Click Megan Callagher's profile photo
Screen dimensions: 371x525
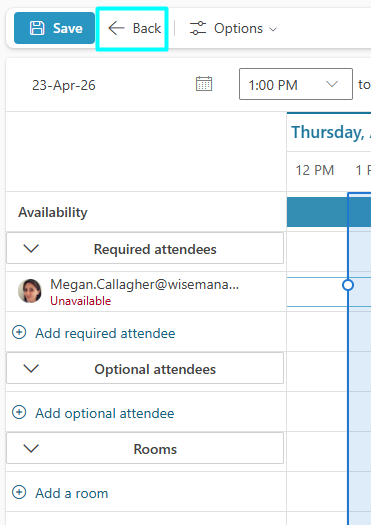pyautogui.click(x=30, y=291)
